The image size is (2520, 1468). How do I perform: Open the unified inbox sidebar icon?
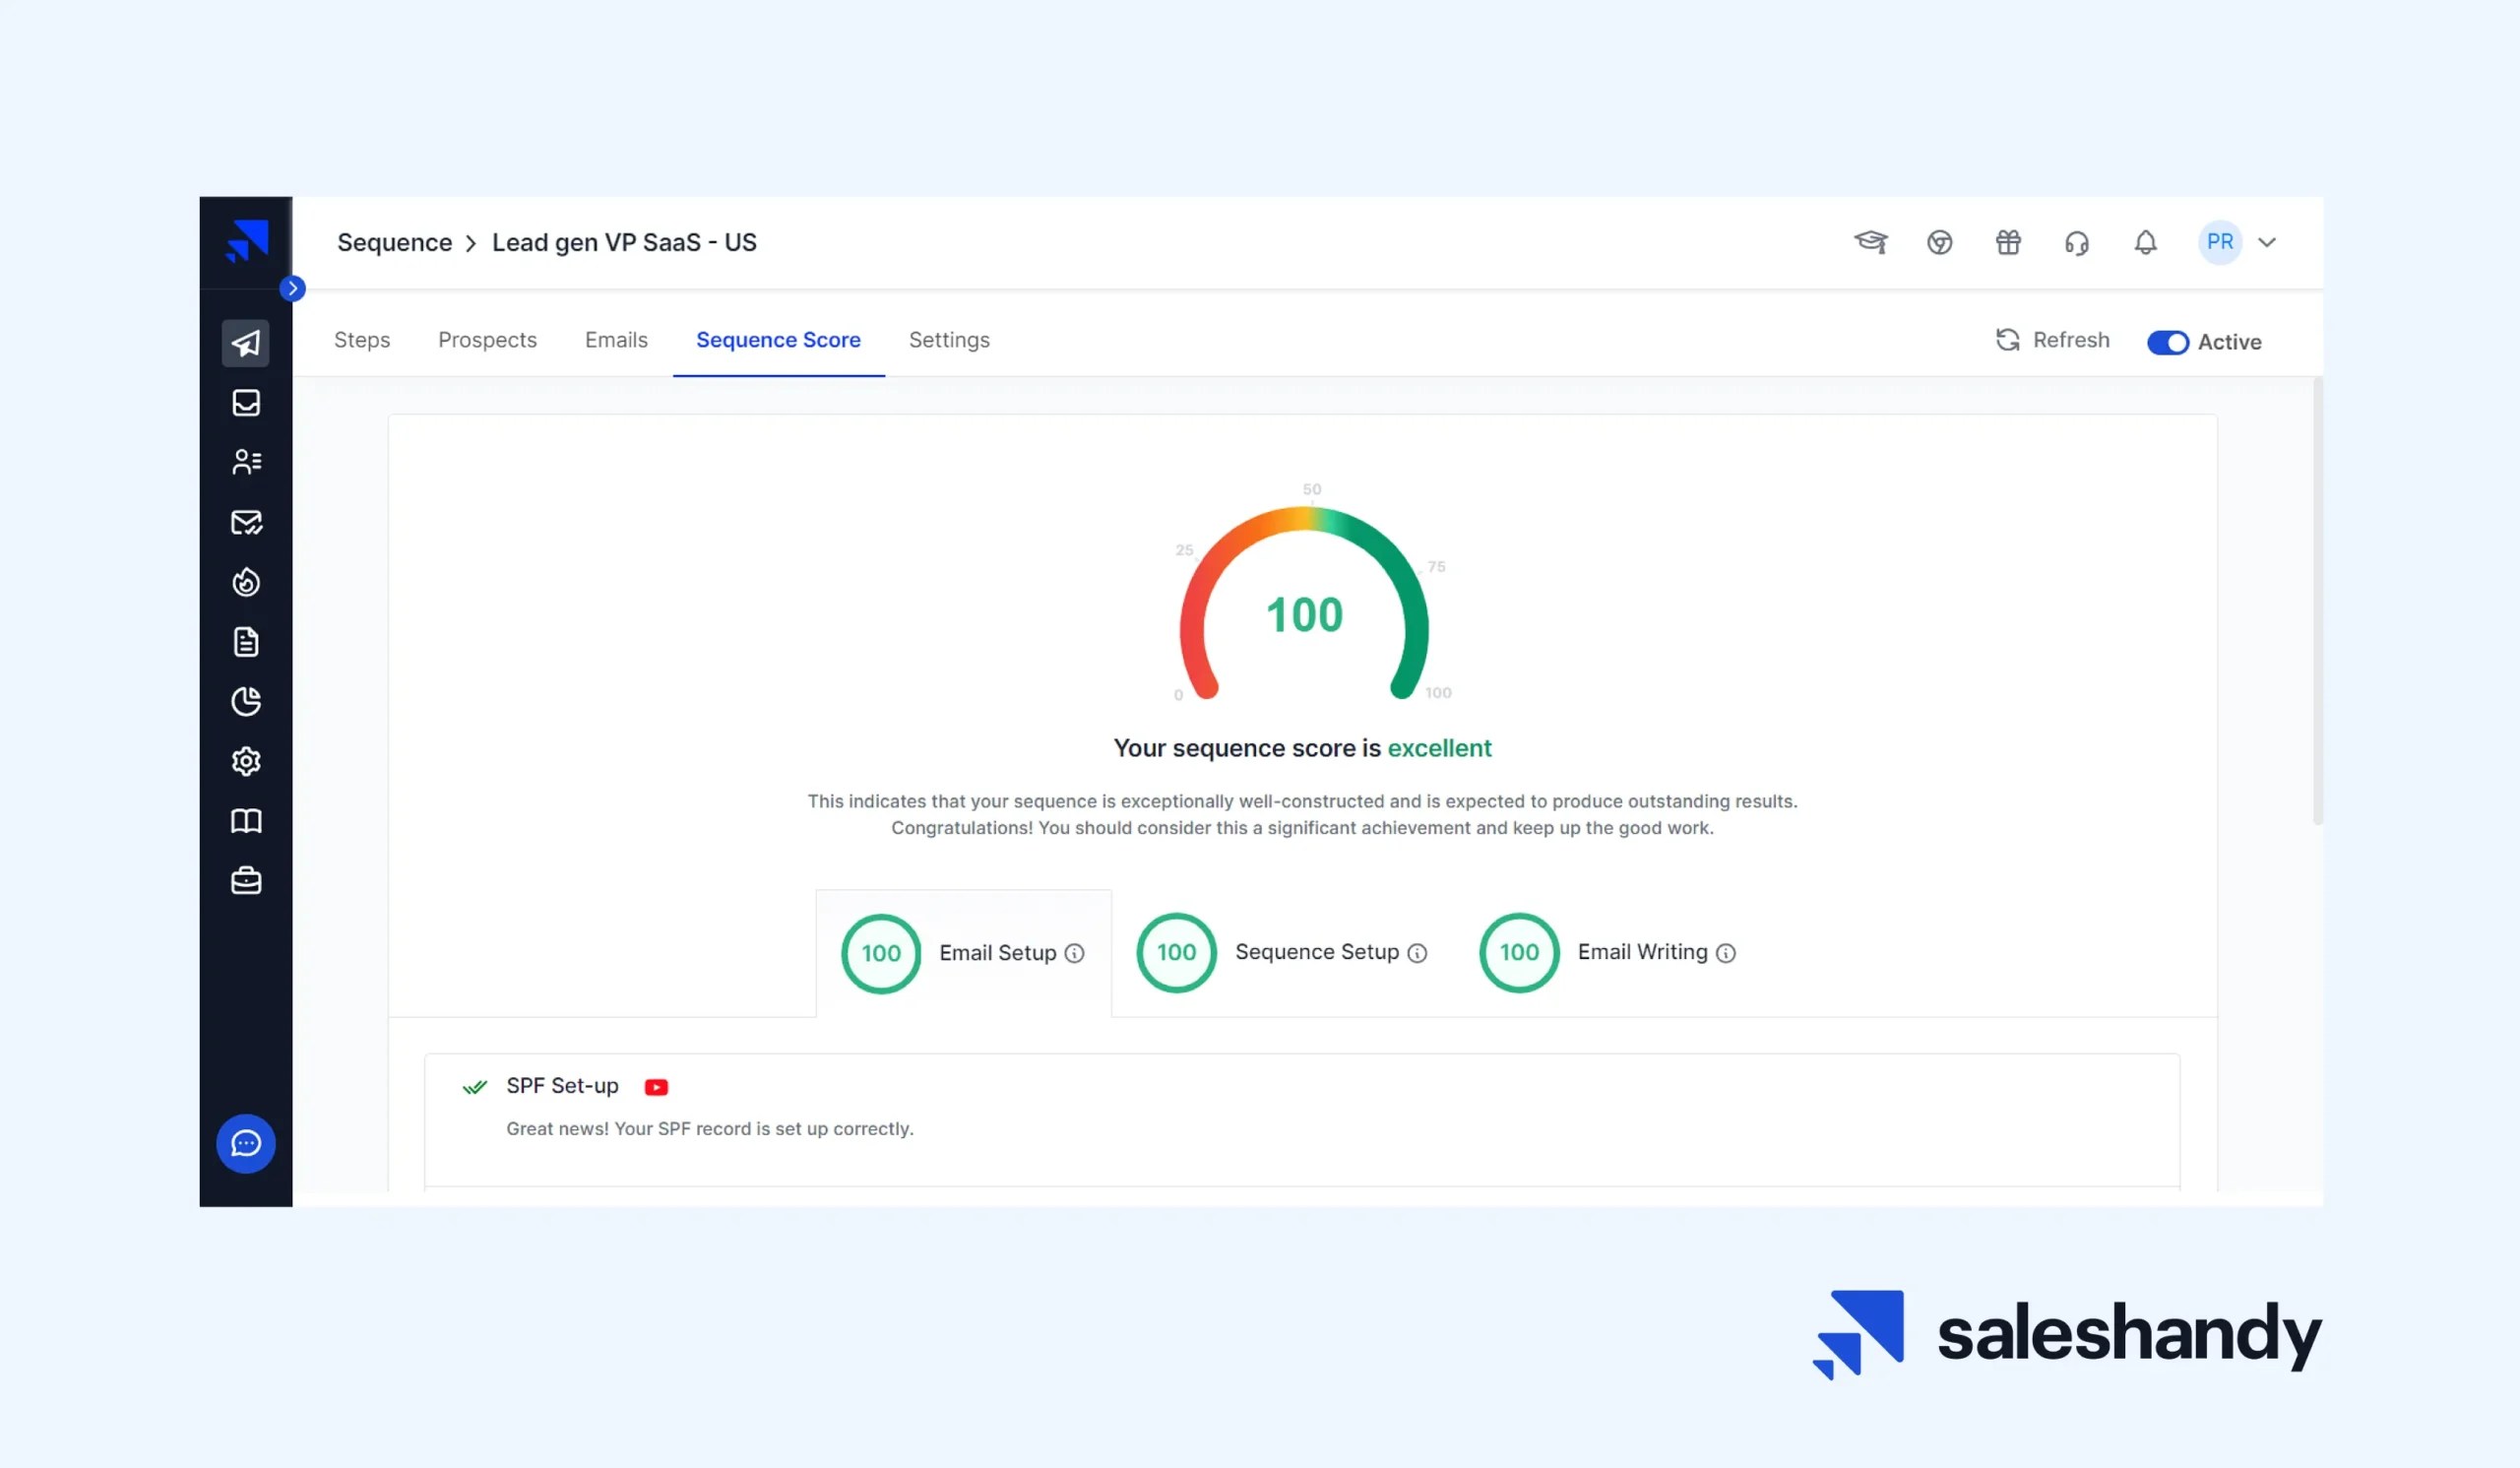(245, 403)
